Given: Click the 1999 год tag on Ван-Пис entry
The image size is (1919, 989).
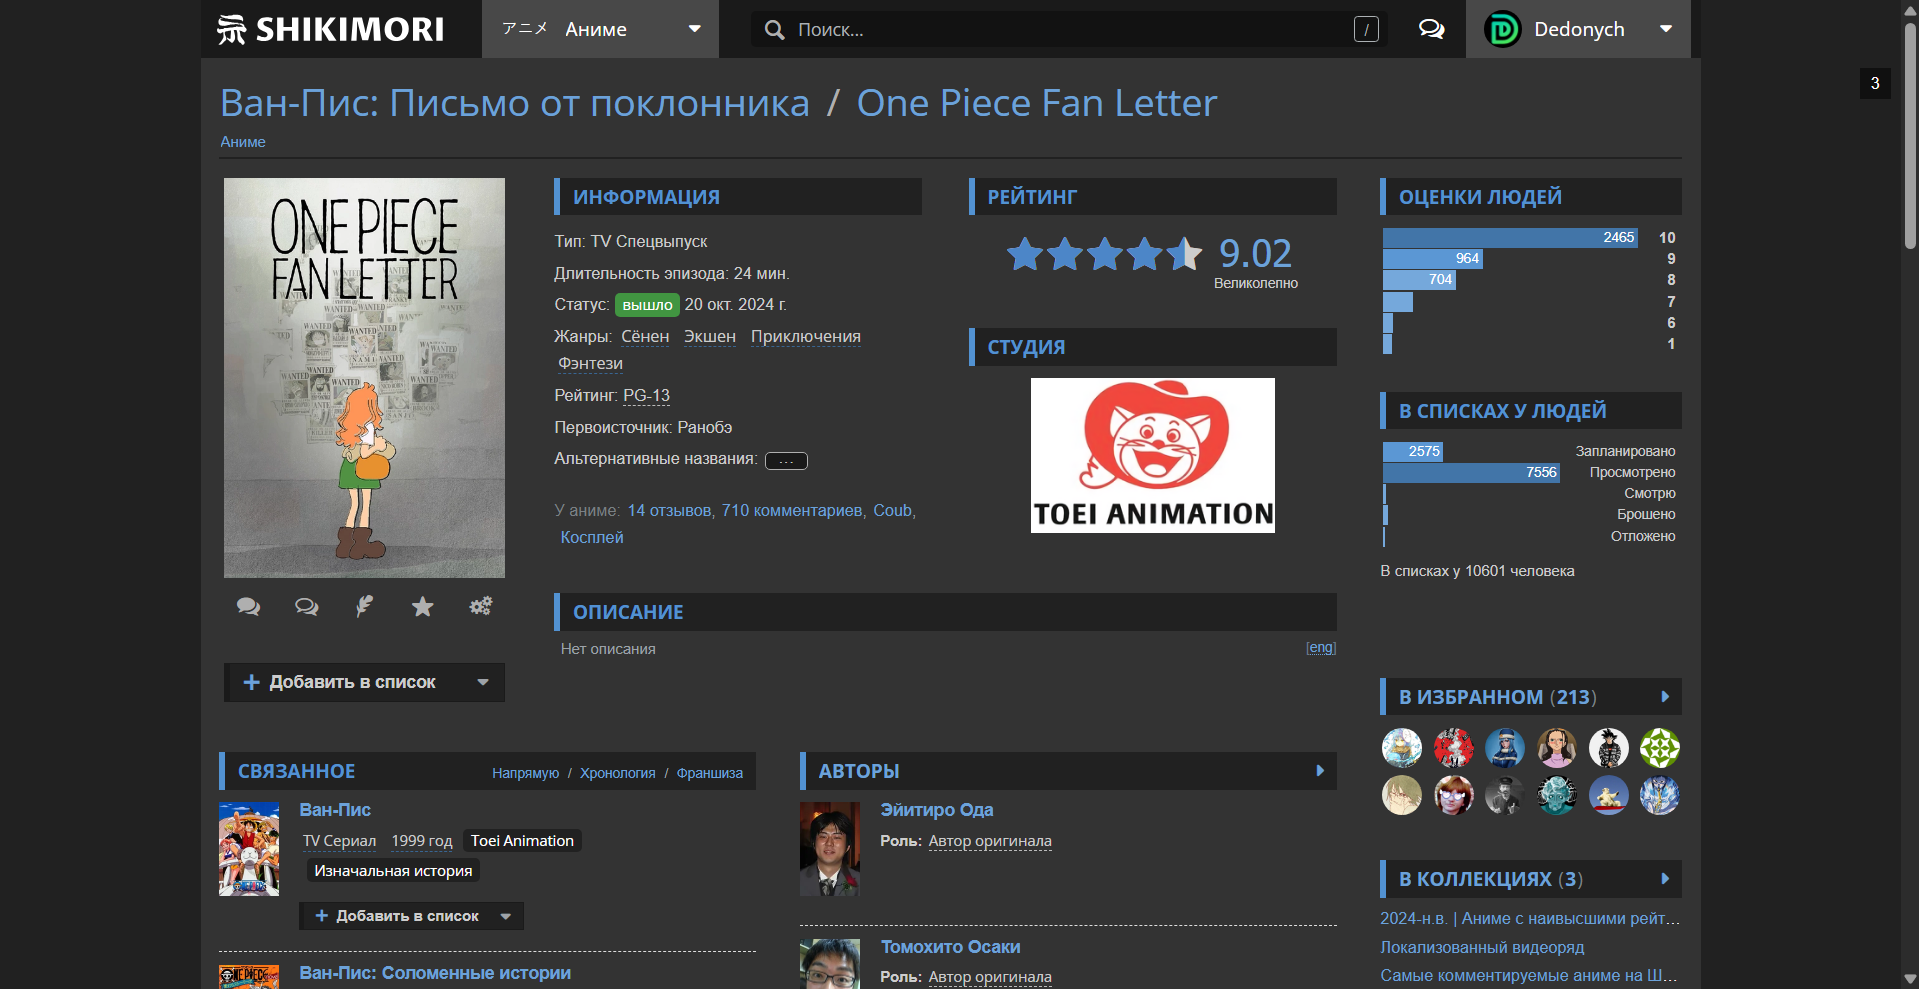Looking at the screenshot, I should [422, 841].
